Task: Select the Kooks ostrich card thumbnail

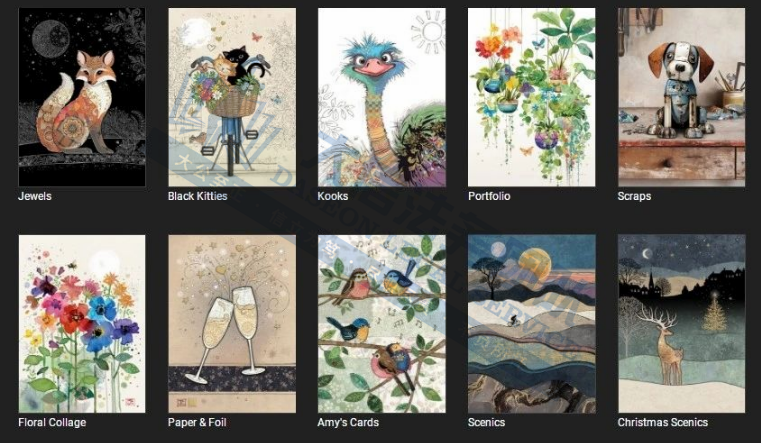Action: [381, 97]
